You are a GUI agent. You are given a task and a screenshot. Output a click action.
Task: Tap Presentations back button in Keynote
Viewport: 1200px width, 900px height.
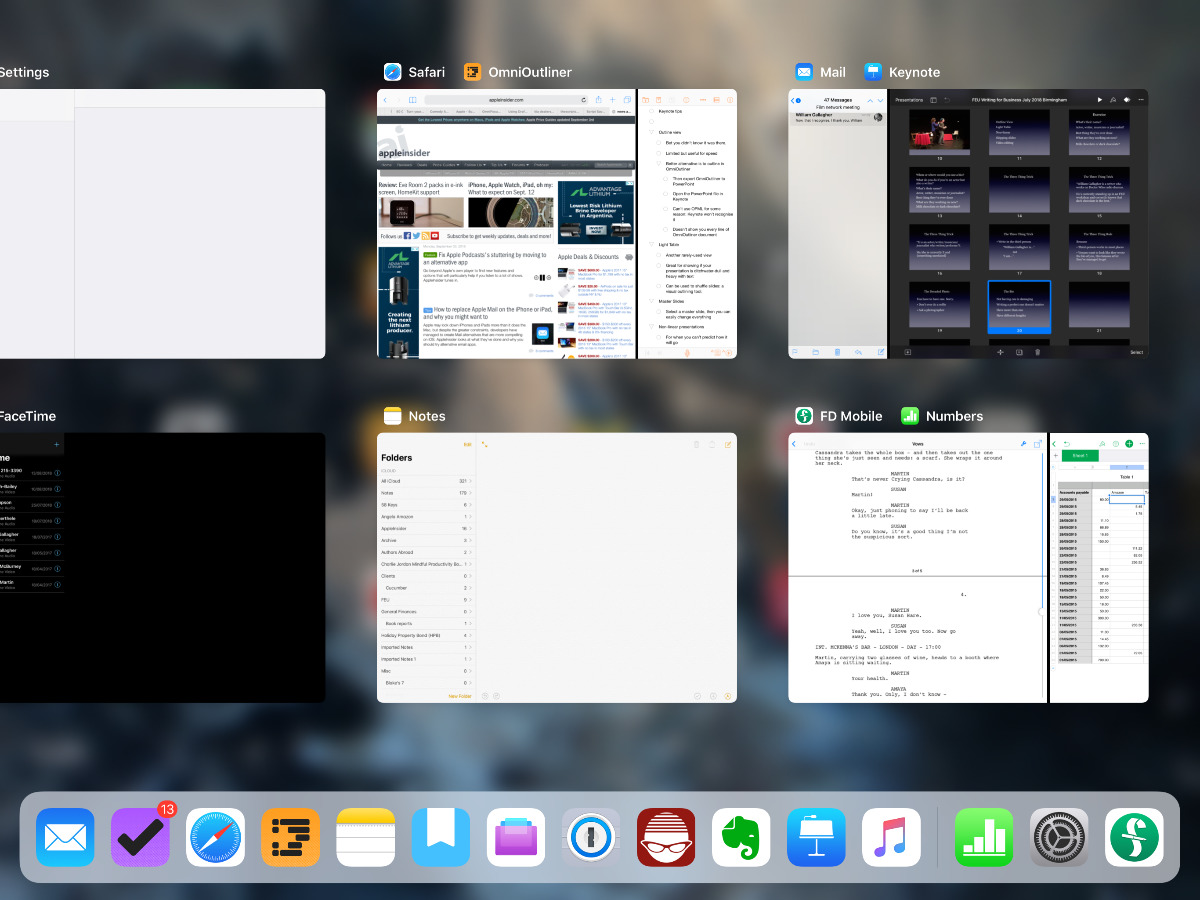(909, 100)
